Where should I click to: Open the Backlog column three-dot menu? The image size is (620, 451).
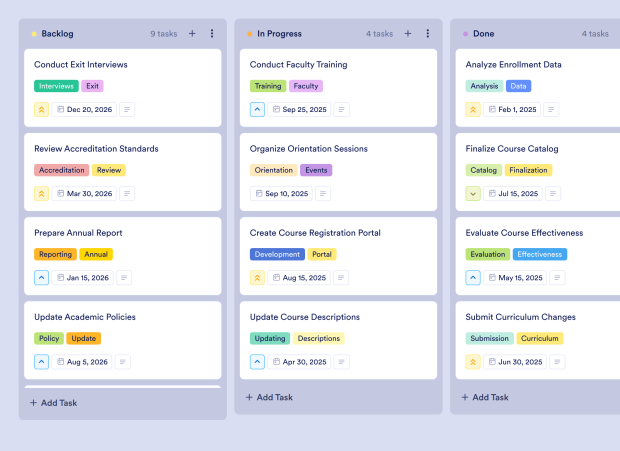click(x=212, y=33)
